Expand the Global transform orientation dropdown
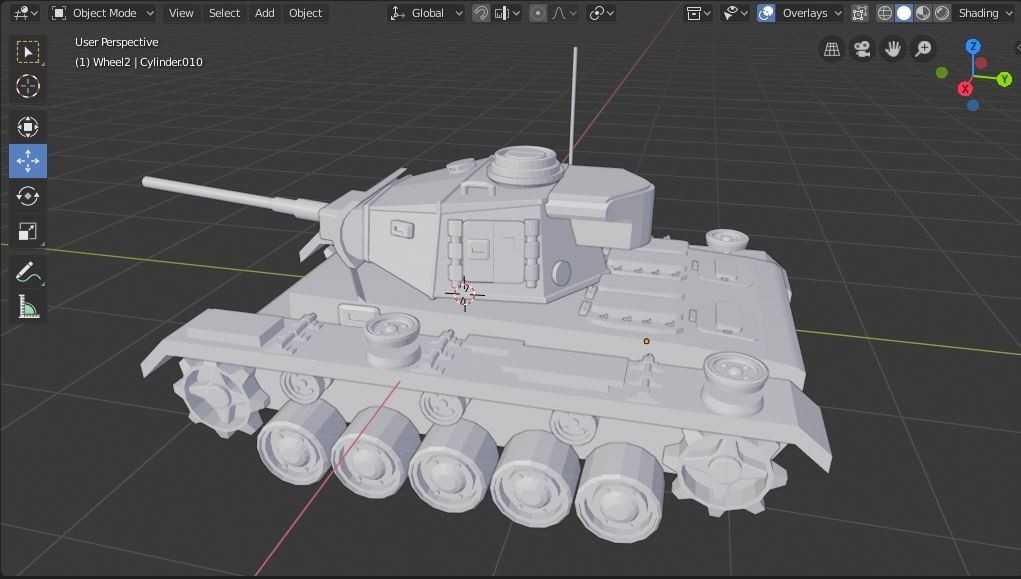This screenshot has width=1021, height=579. (427, 13)
